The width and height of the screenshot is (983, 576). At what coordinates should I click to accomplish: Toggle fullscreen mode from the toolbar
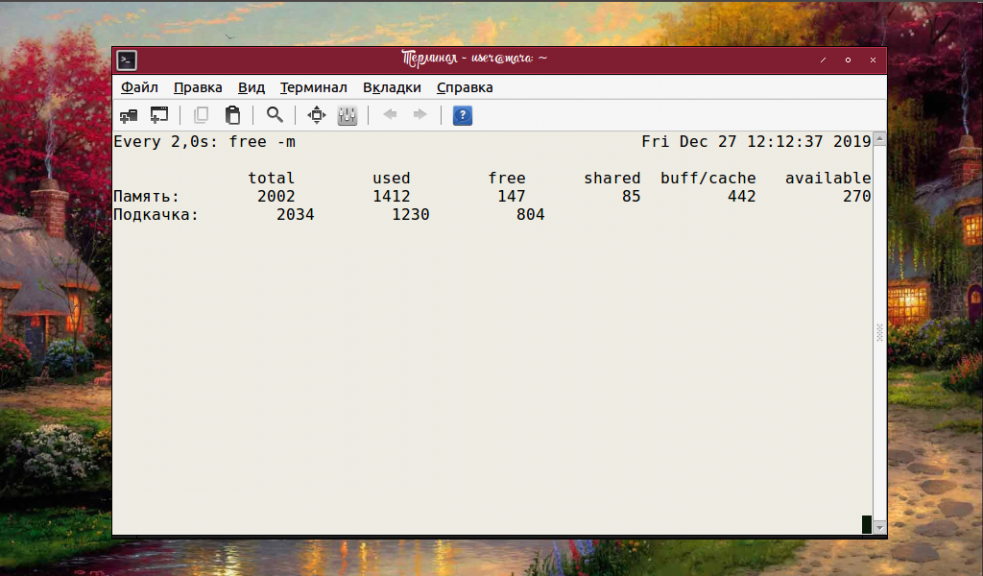click(317, 115)
